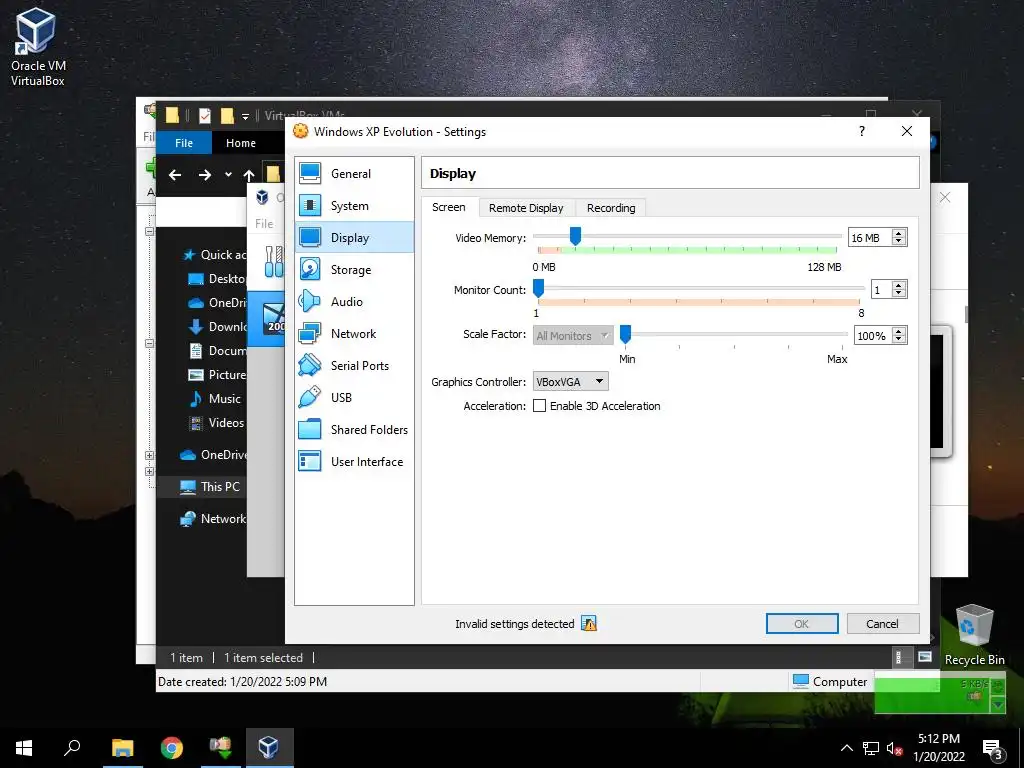Image resolution: width=1024 pixels, height=768 pixels.
Task: Open the Audio settings category
Action: click(354, 302)
